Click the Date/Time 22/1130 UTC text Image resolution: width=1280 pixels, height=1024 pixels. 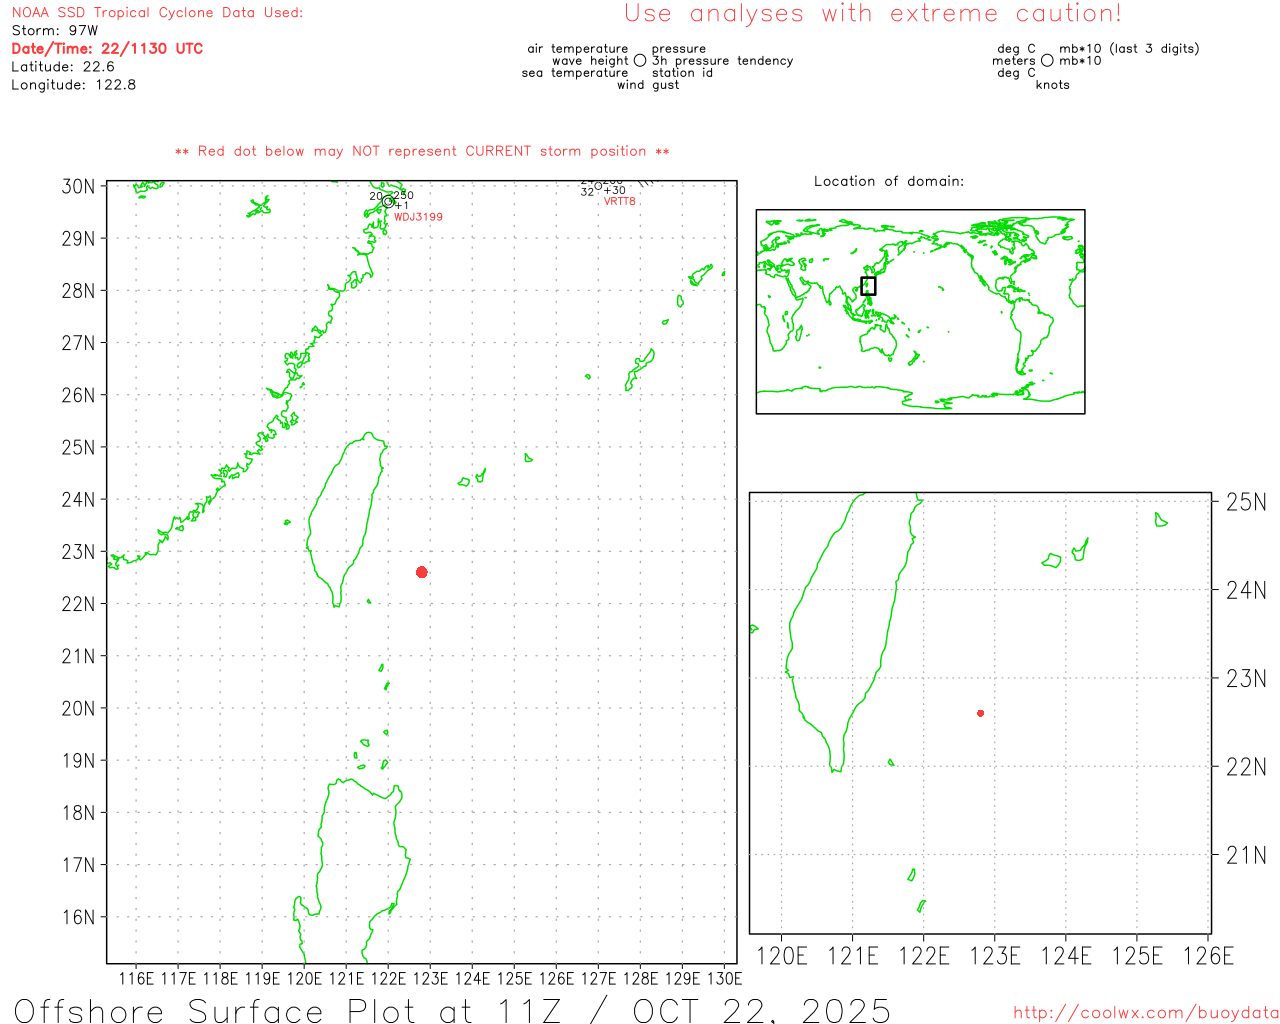click(x=107, y=49)
